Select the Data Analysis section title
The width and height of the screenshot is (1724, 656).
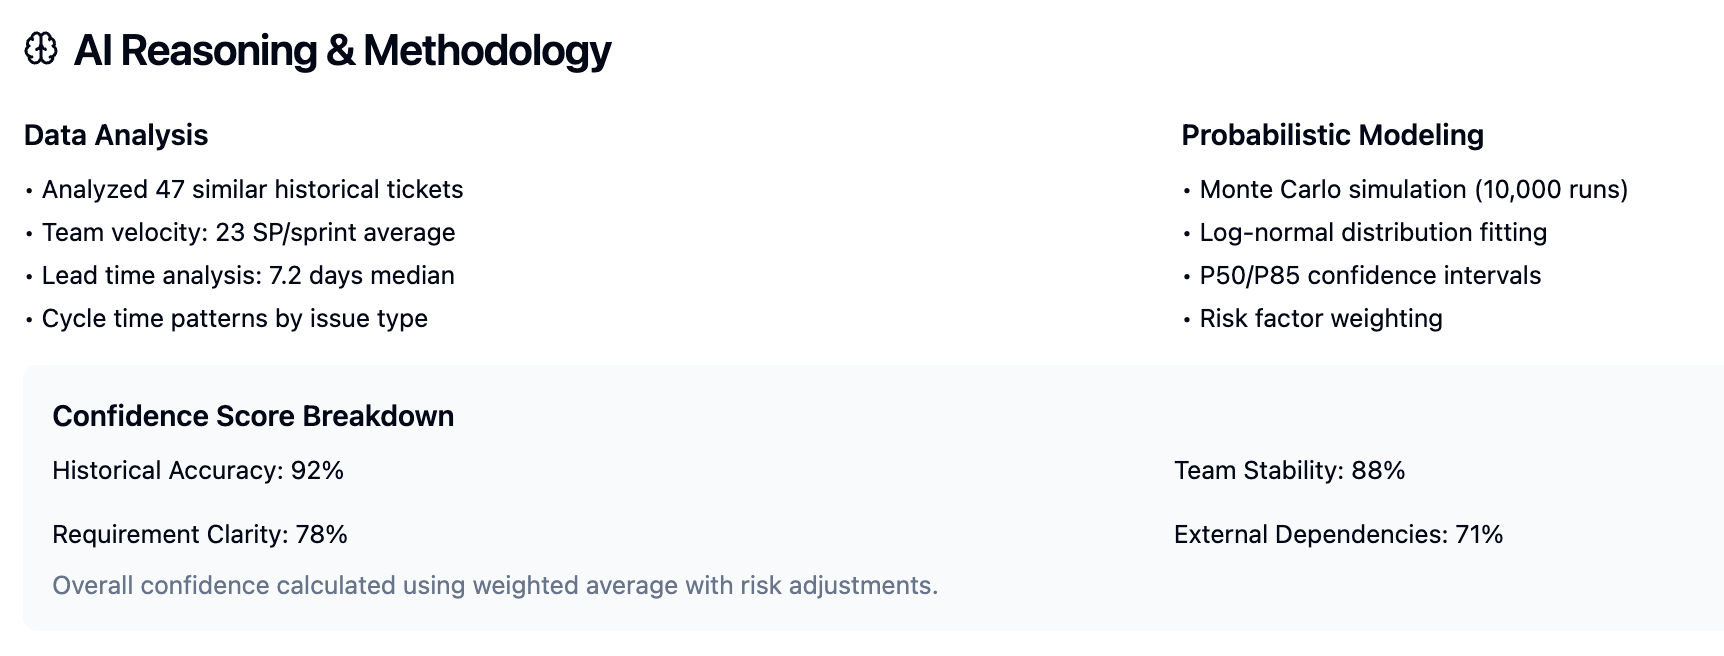click(x=116, y=135)
